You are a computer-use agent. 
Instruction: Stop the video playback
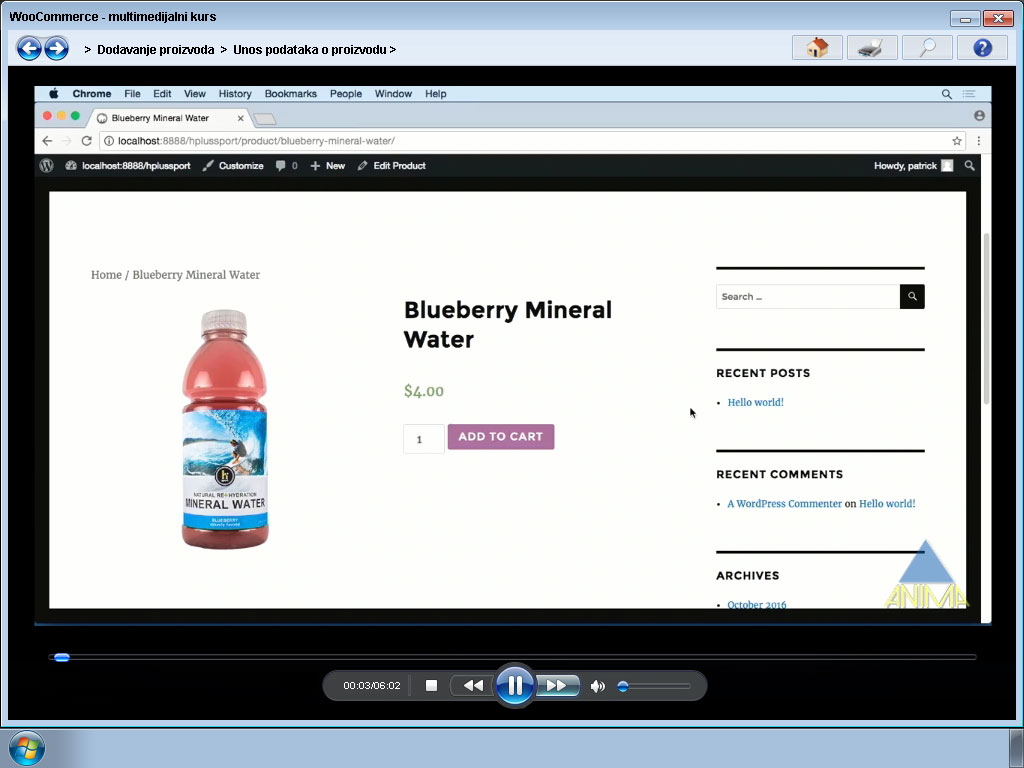(432, 686)
